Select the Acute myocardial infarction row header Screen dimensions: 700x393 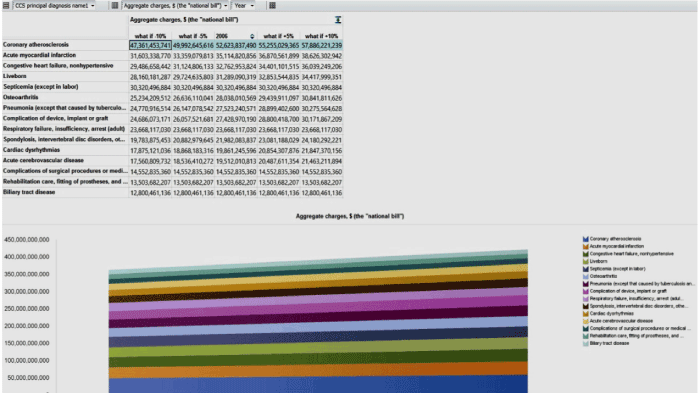pyautogui.click(x=65, y=55)
